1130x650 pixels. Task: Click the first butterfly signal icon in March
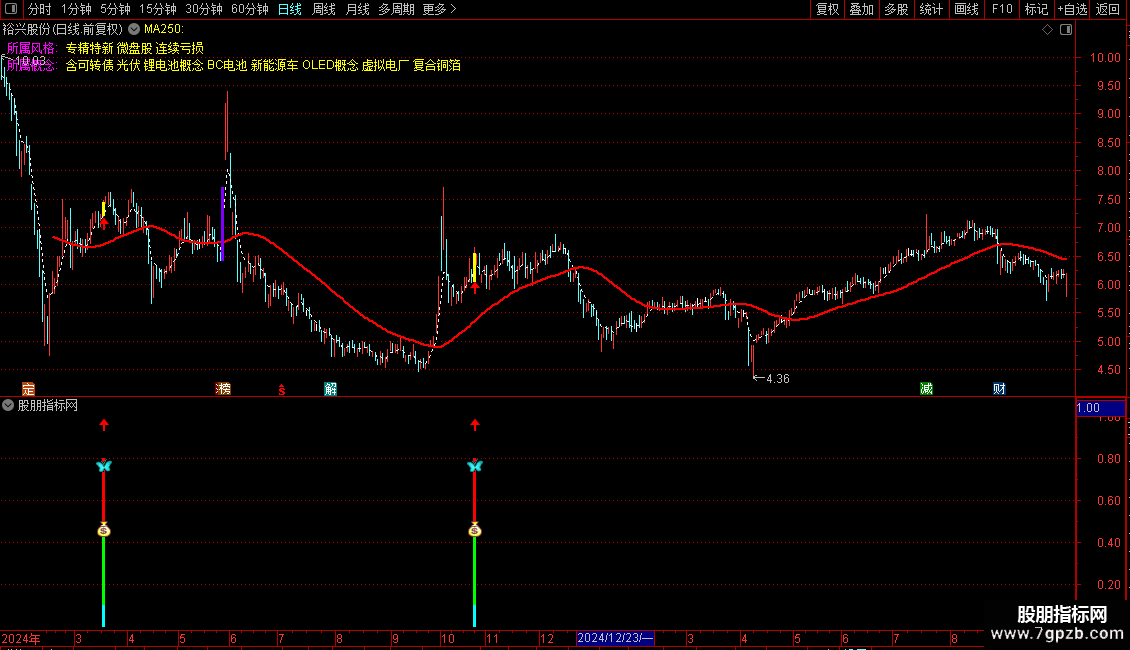pyautogui.click(x=104, y=466)
